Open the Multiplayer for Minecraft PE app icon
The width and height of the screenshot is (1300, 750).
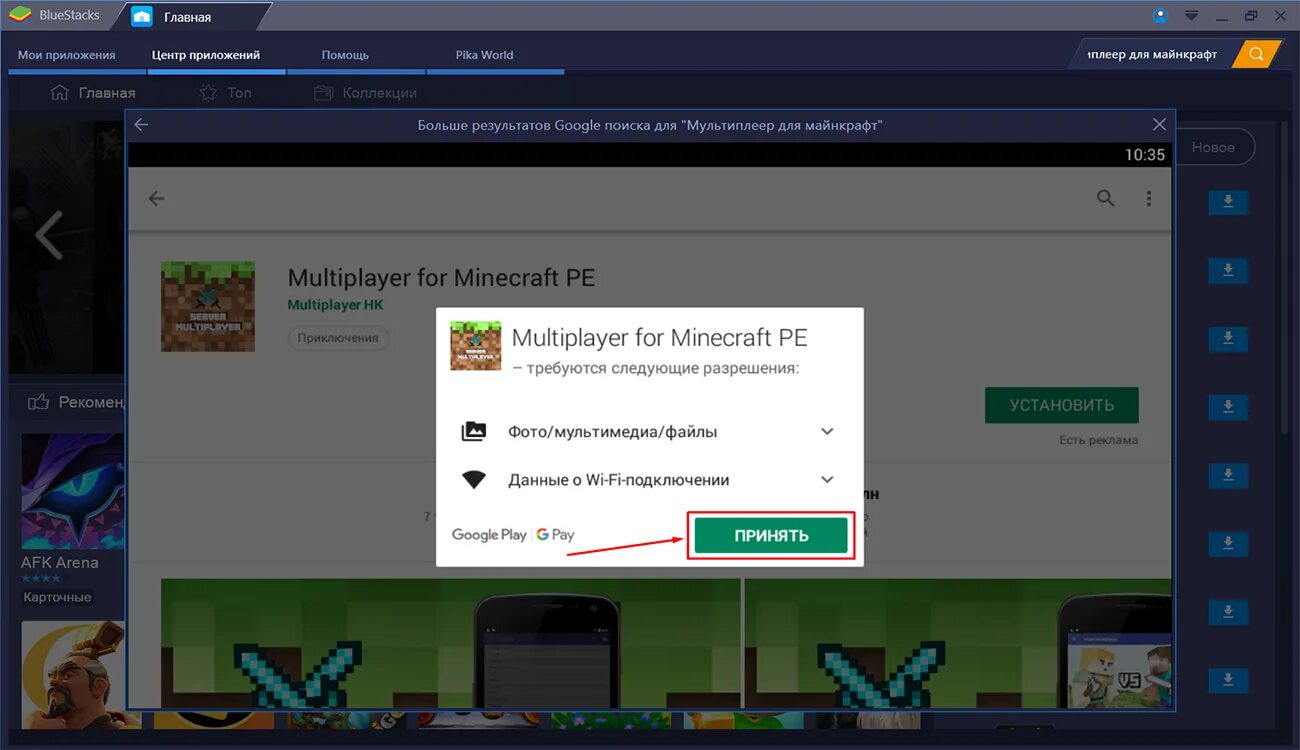[x=208, y=306]
